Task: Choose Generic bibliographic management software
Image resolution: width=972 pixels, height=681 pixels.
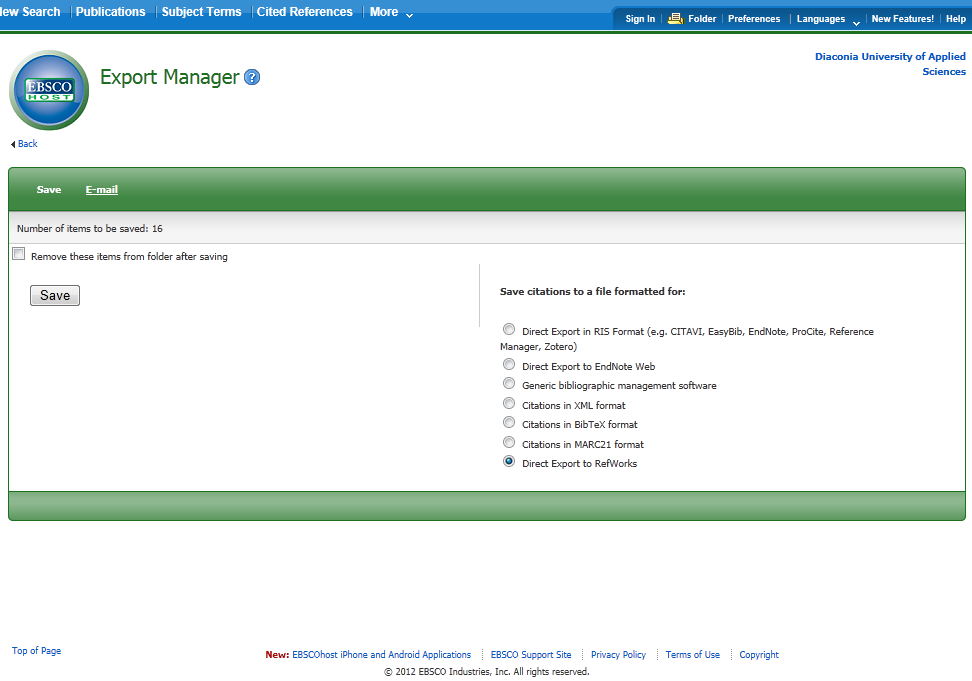Action: click(509, 384)
